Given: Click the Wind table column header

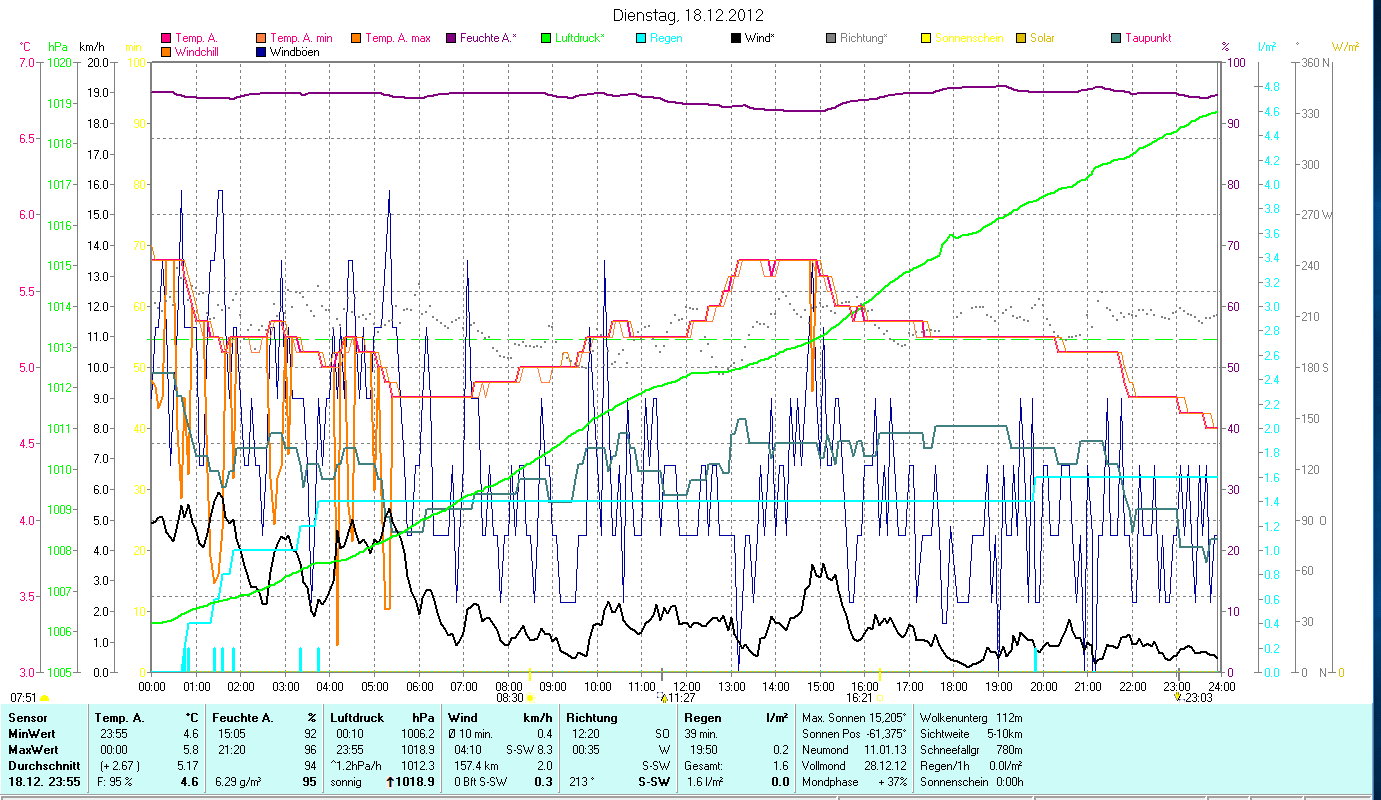Looking at the screenshot, I should tap(463, 718).
